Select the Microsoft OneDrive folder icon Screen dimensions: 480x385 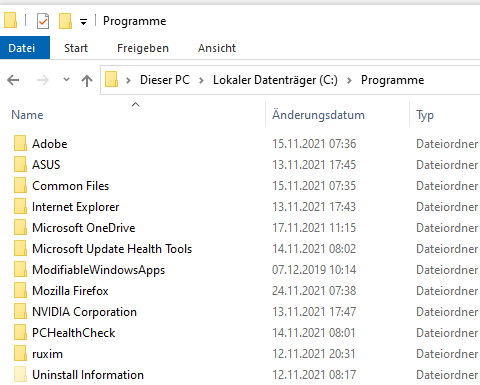click(20, 227)
